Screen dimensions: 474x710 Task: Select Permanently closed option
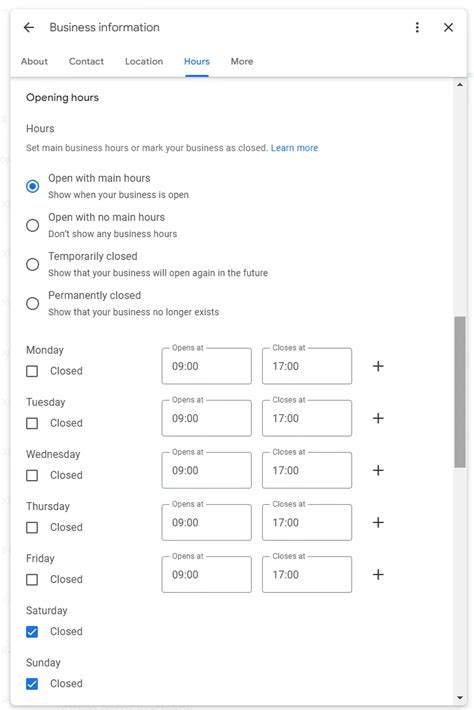pyautogui.click(x=33, y=303)
